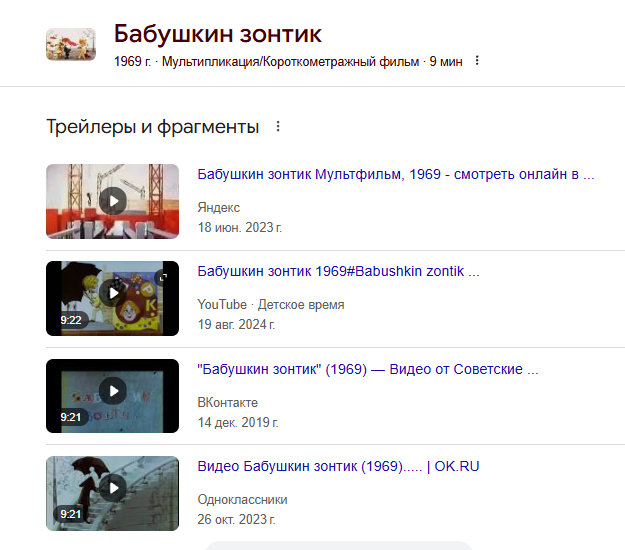Click the source "YouTube · Детское время"
Image resolution: width=625 pixels, height=550 pixels.
tap(271, 304)
